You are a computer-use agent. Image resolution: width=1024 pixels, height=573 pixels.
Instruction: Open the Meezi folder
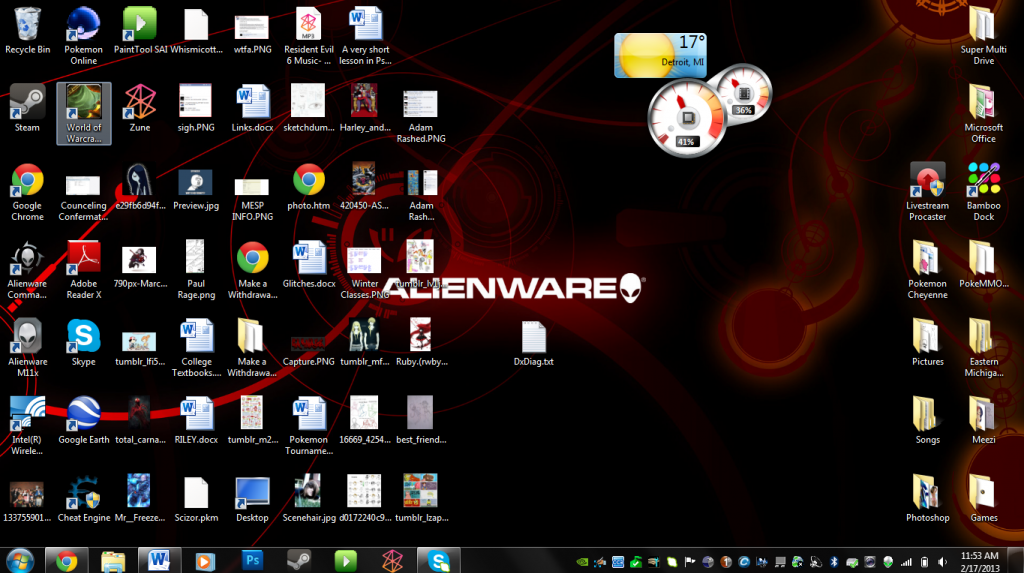(x=984, y=421)
